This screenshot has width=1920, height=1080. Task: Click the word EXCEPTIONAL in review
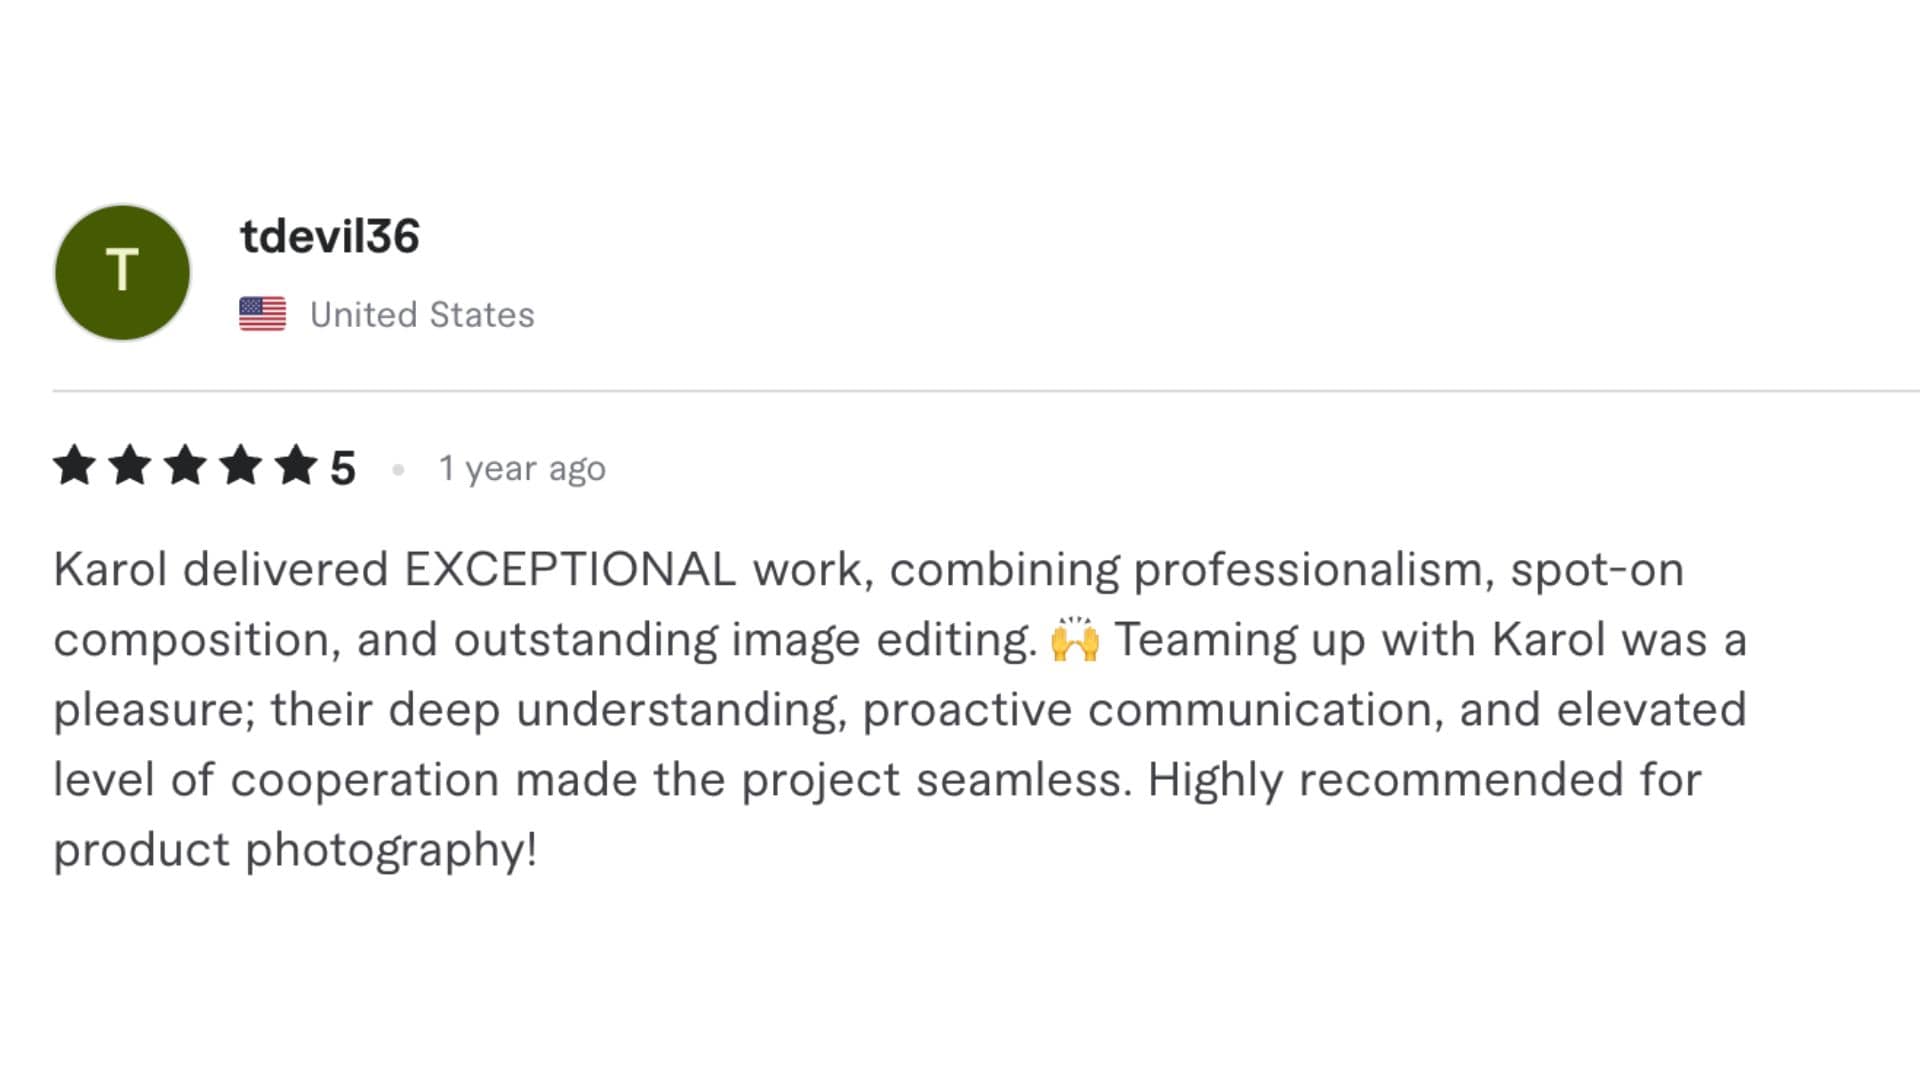click(x=570, y=569)
